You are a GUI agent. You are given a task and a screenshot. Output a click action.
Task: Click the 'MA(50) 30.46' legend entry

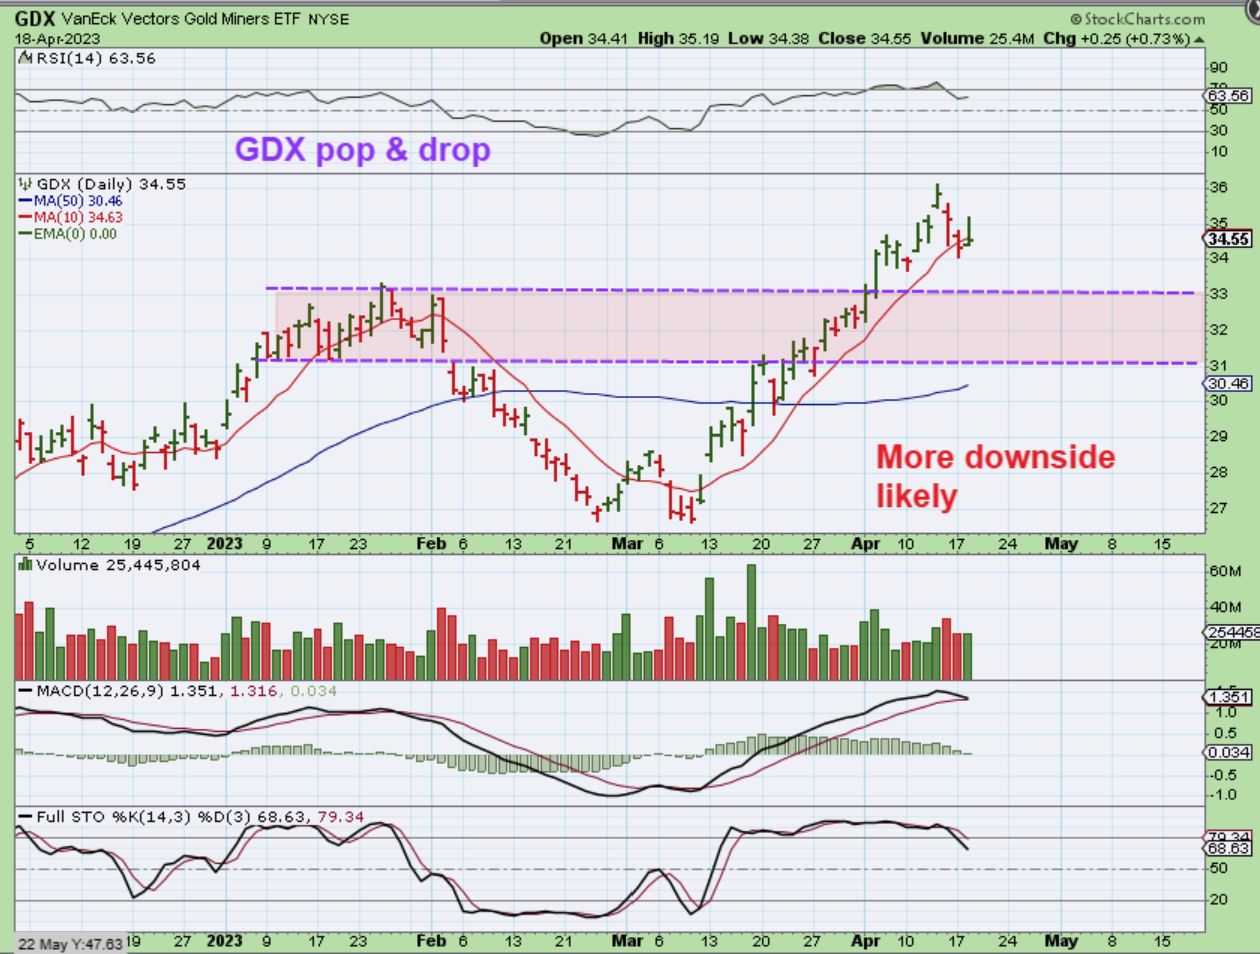click(78, 201)
